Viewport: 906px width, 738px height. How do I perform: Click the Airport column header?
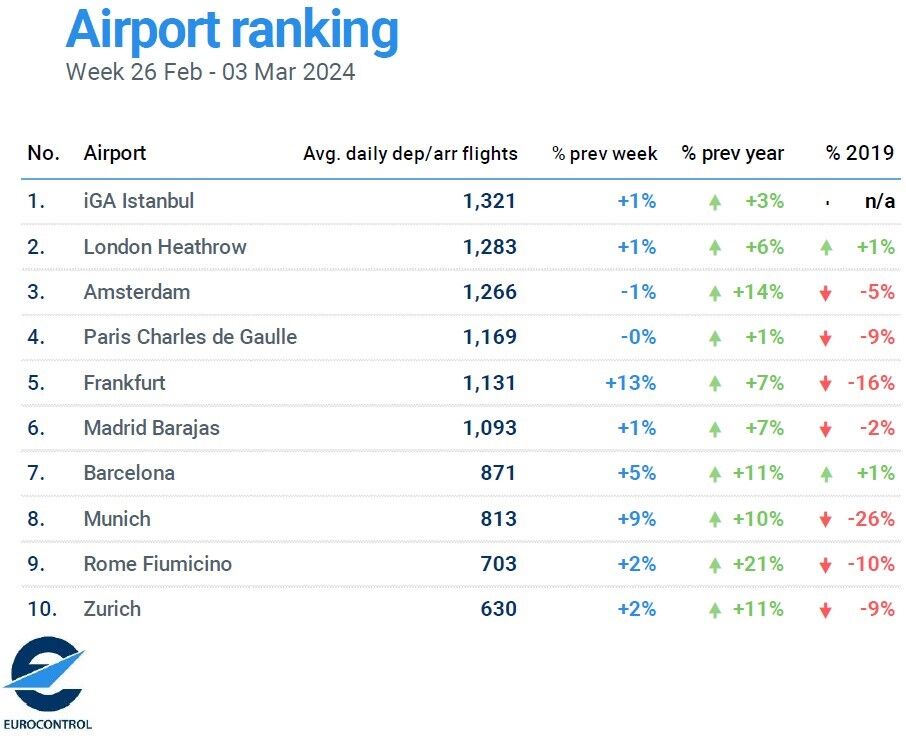114,153
